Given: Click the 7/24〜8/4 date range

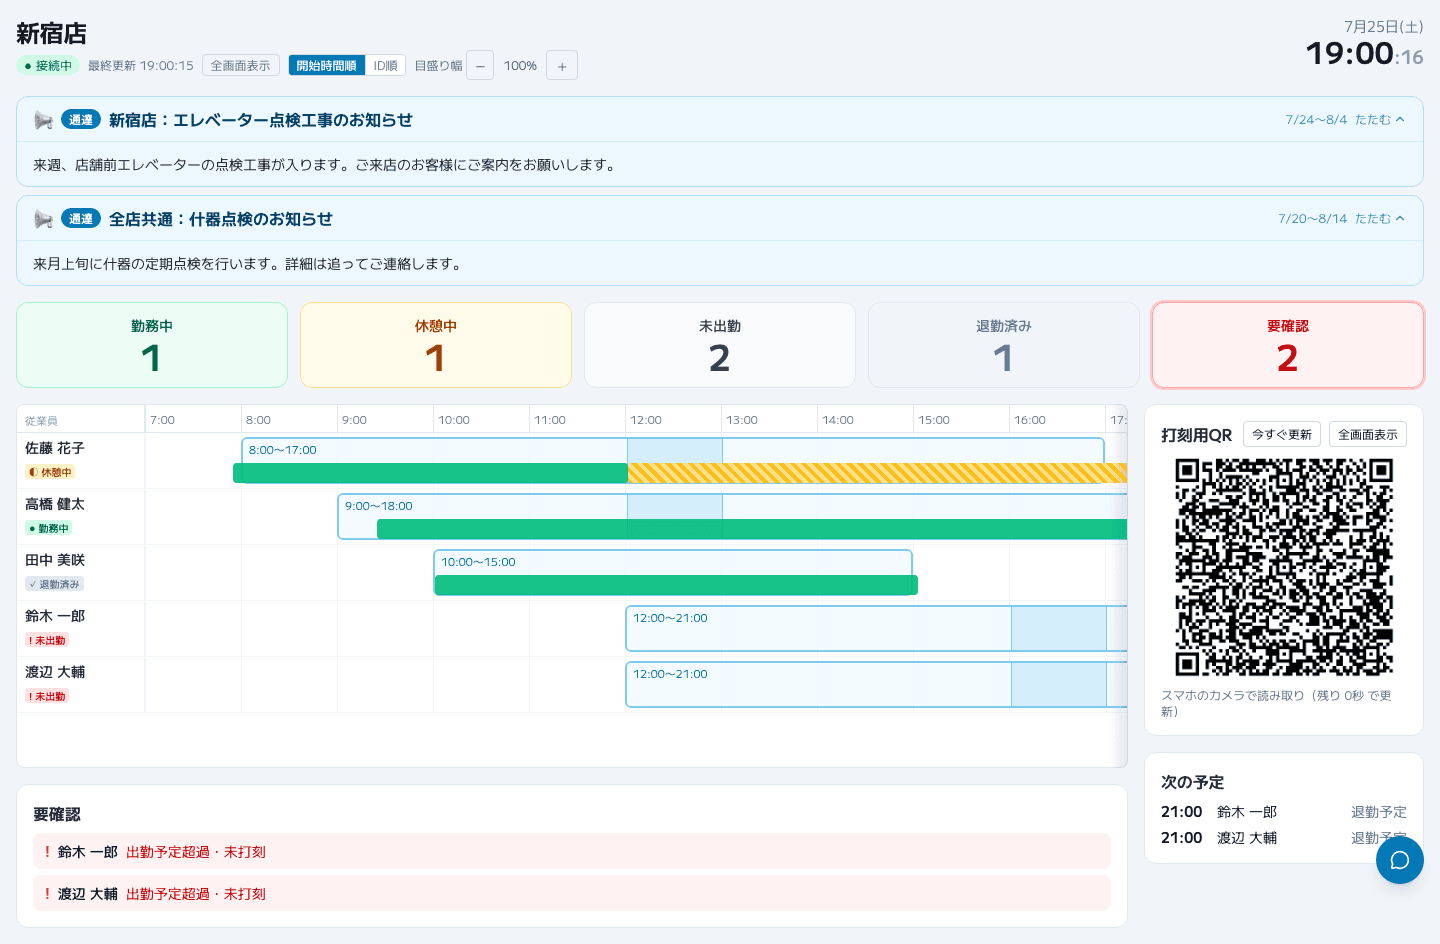Looking at the screenshot, I should coord(1316,120).
